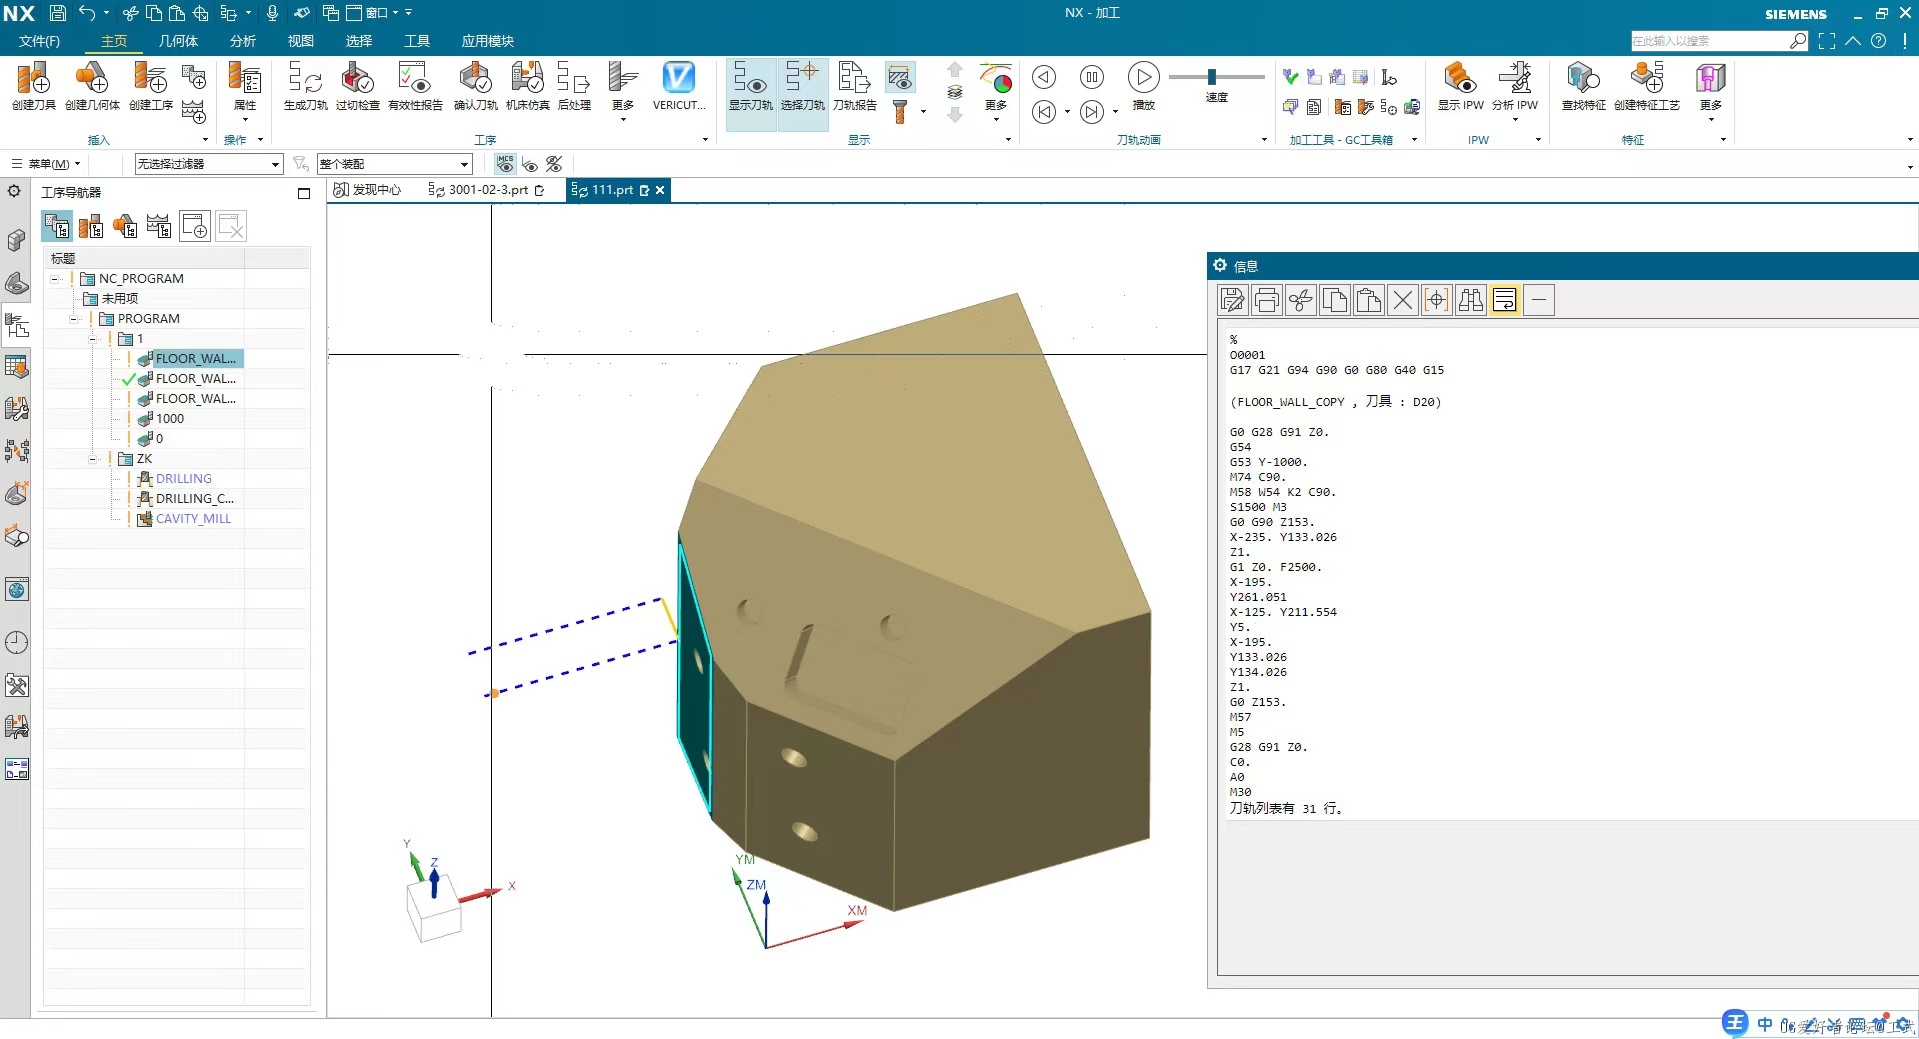This screenshot has width=1919, height=1039.
Task: Toggle word wrap in 信息 window toolbar
Action: [1505, 300]
